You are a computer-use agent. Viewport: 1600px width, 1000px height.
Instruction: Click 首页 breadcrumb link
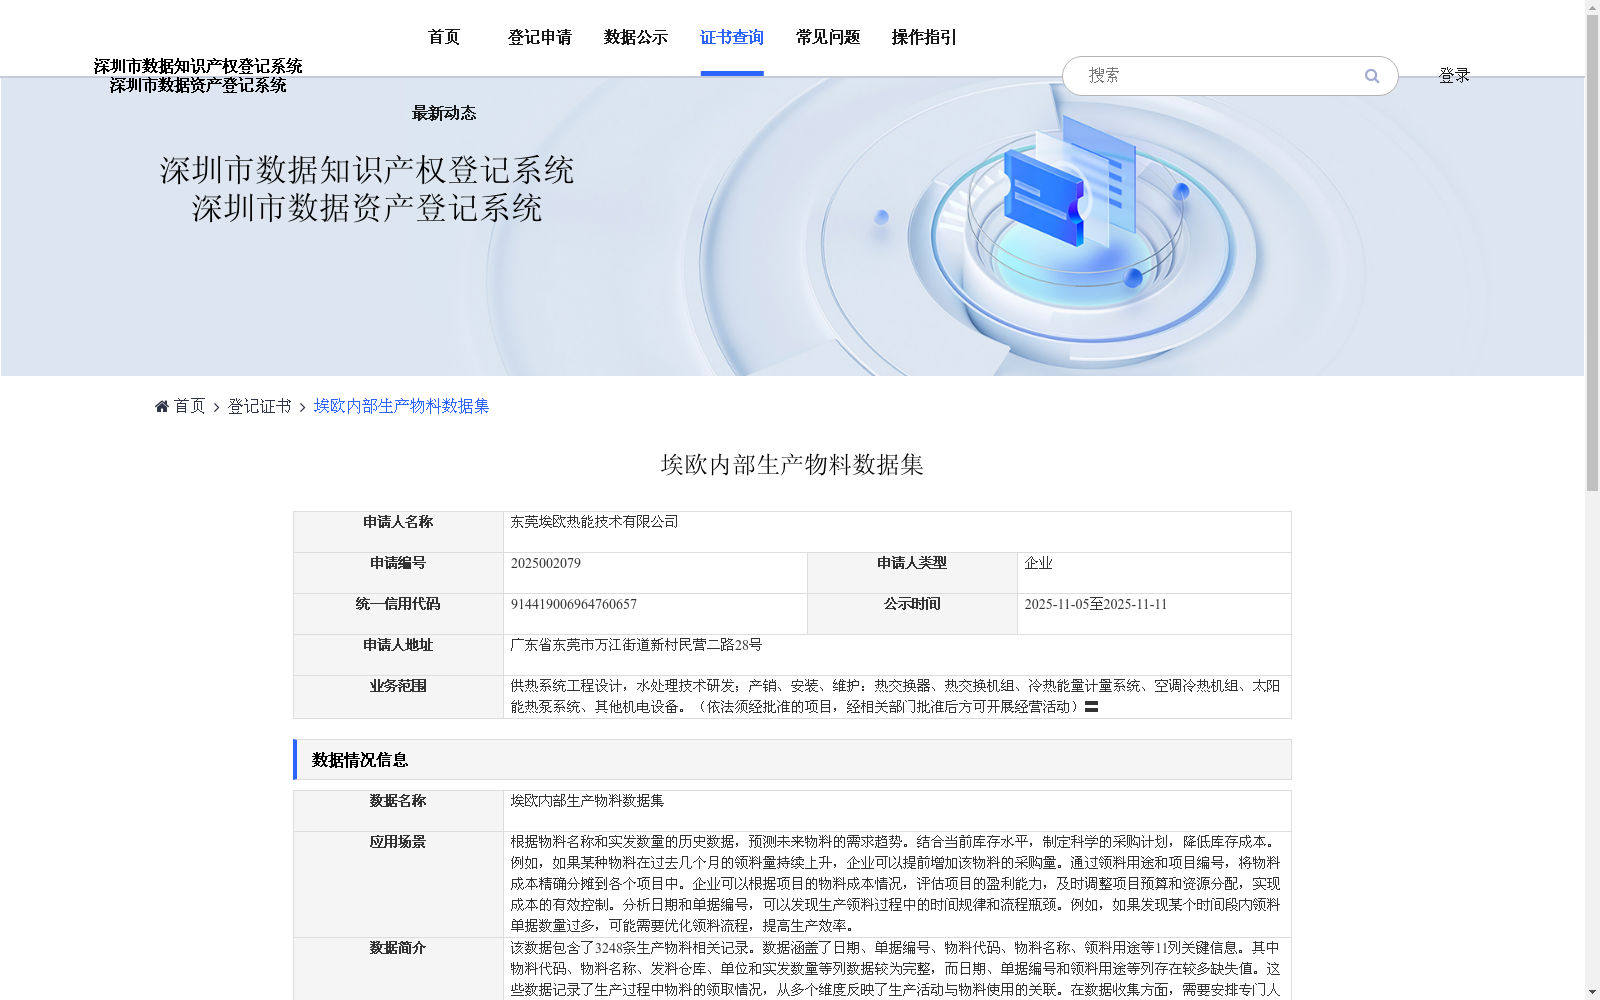pyautogui.click(x=189, y=406)
